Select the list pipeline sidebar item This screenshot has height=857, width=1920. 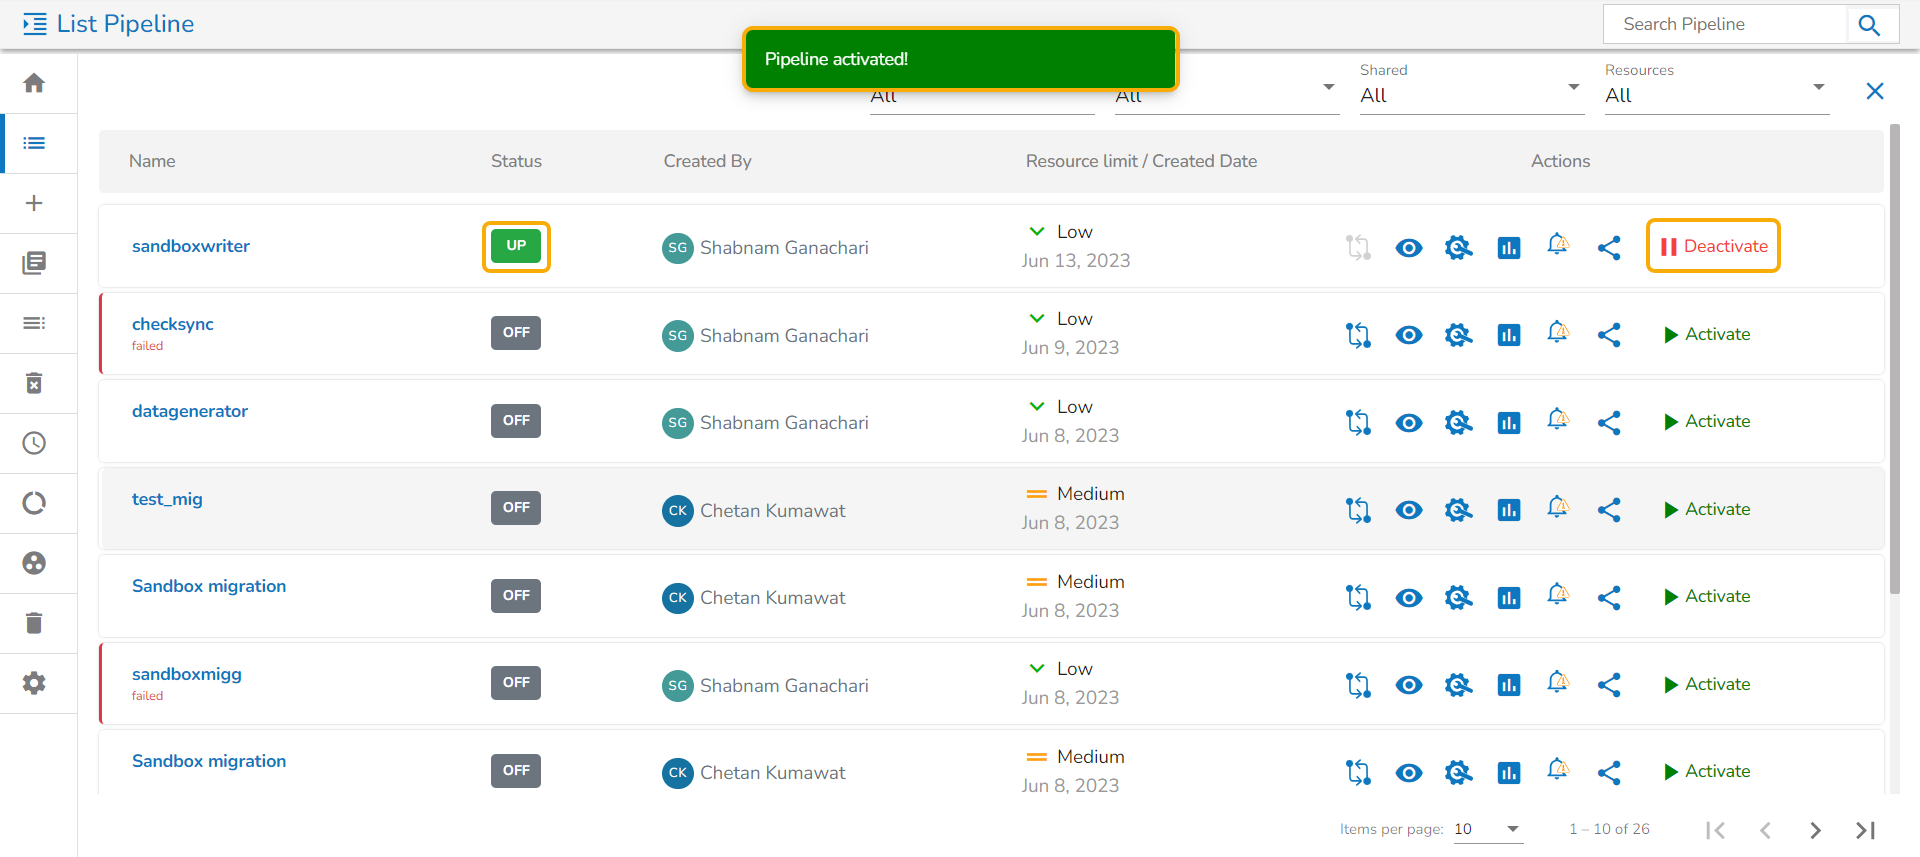(x=34, y=143)
